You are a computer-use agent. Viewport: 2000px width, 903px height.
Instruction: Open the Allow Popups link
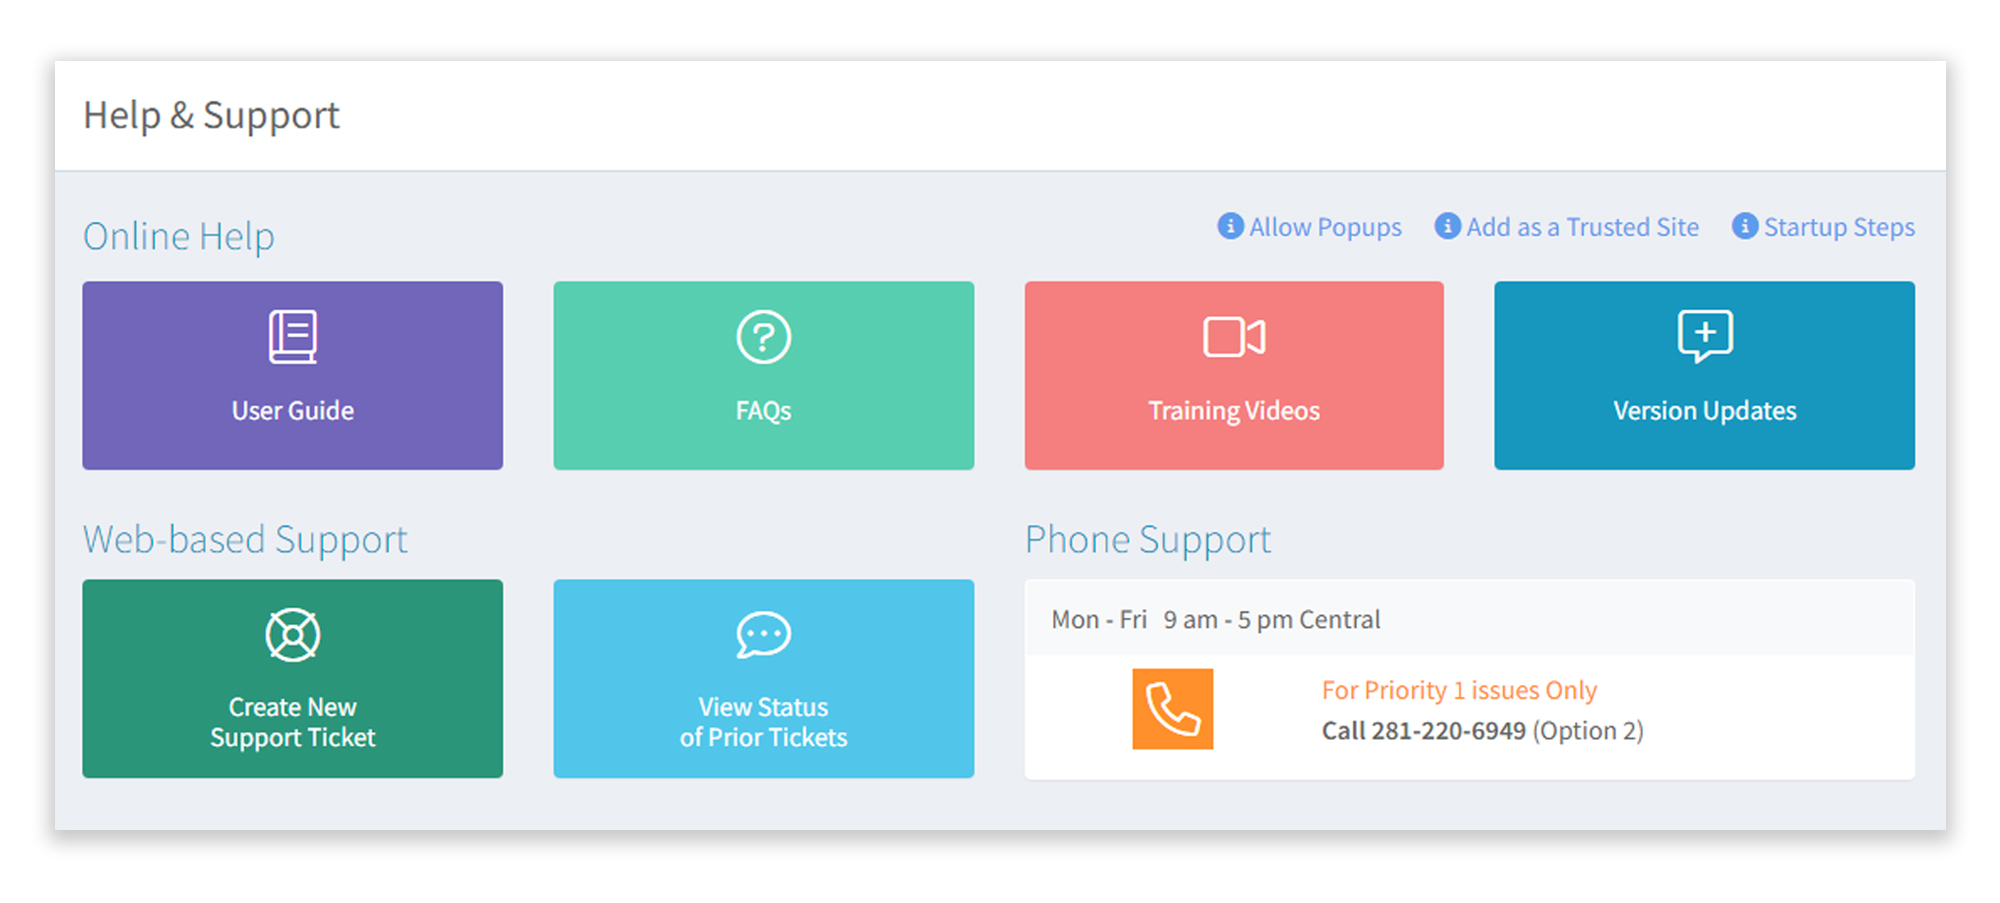point(1325,228)
